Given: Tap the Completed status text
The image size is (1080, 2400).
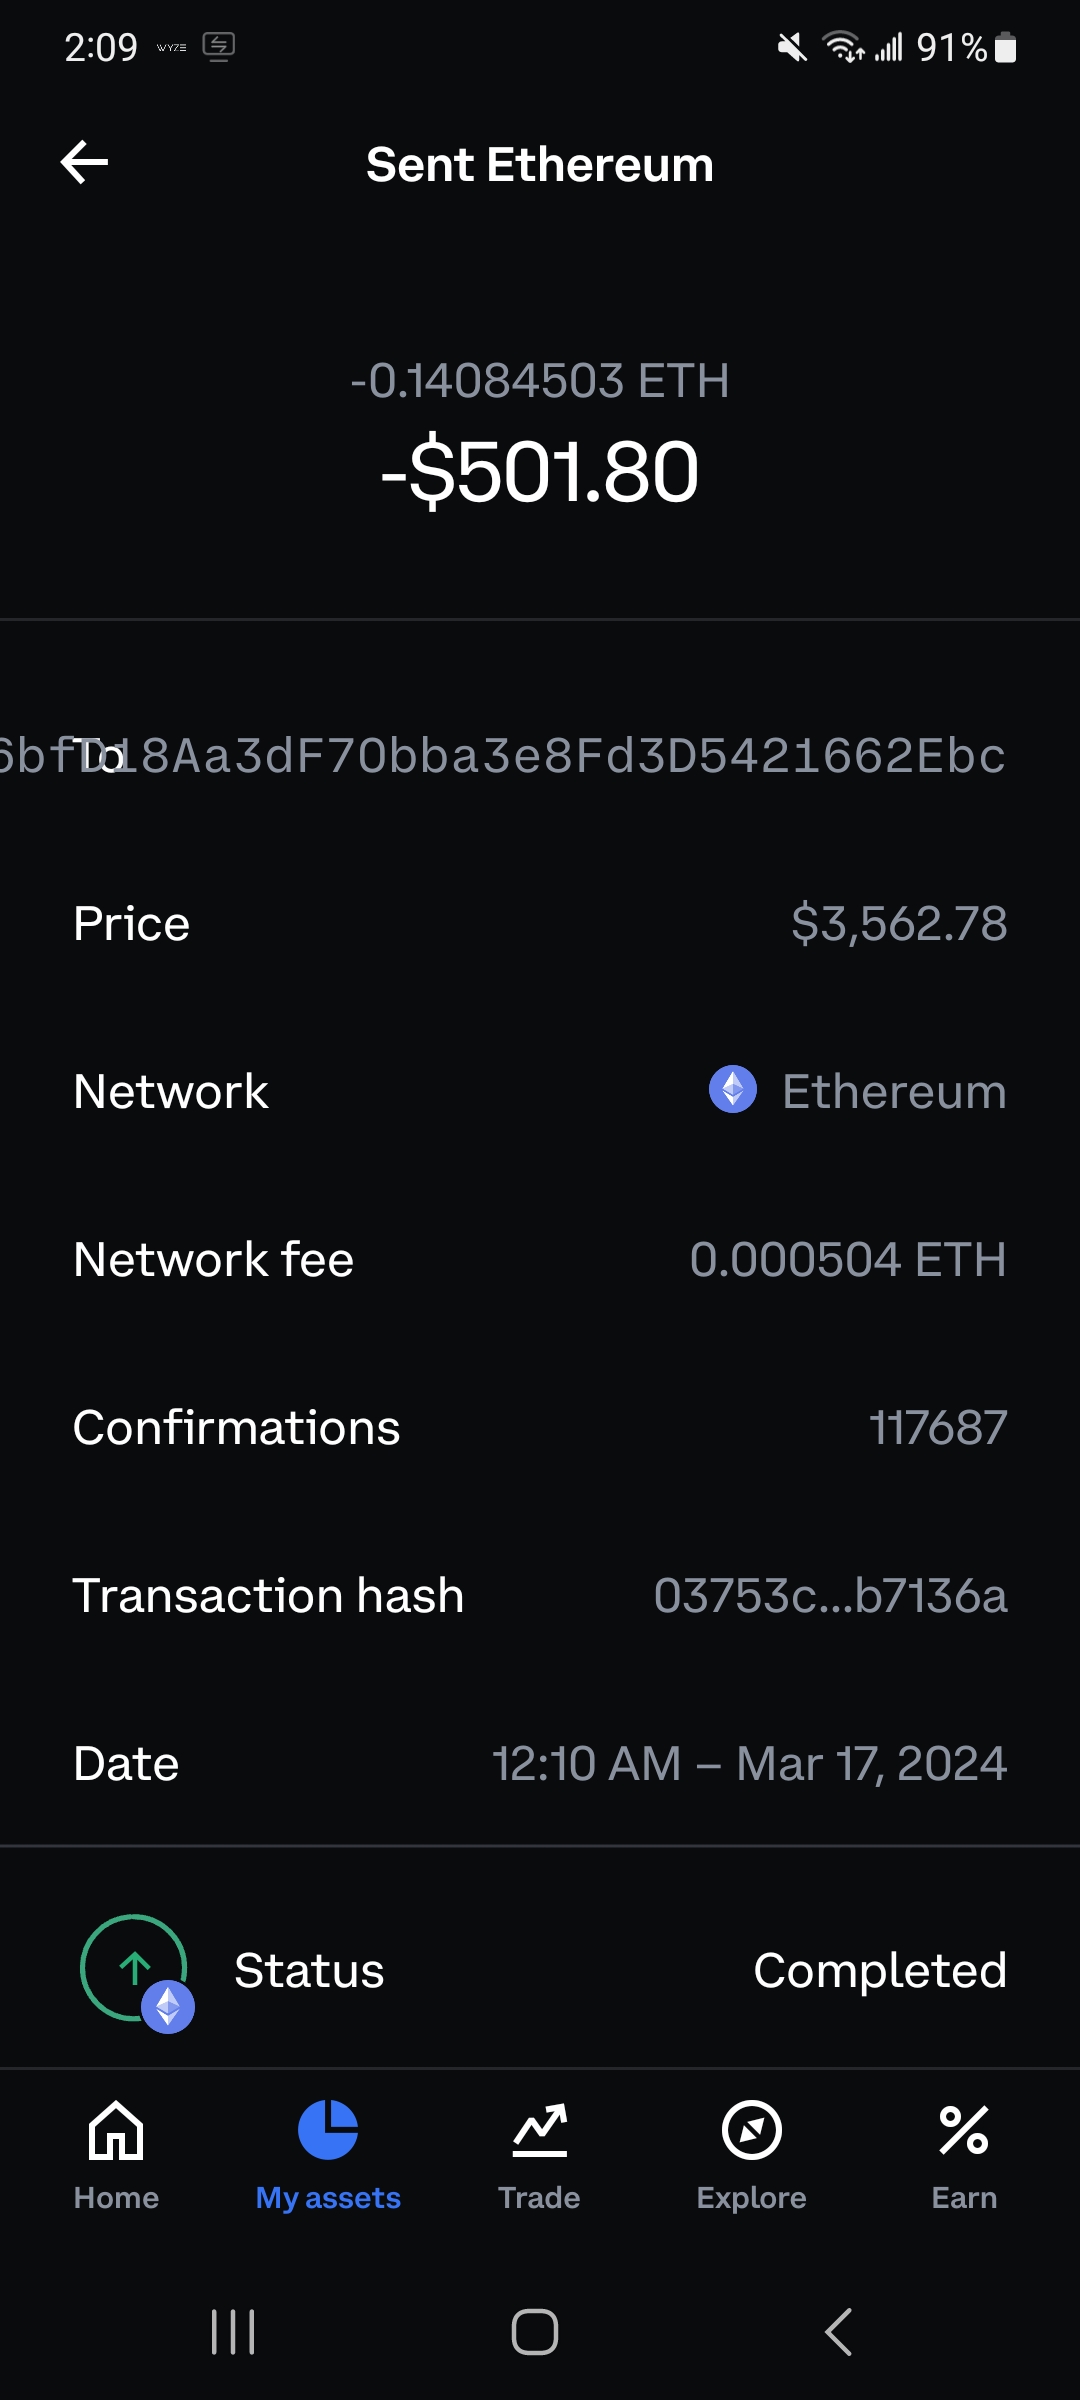Looking at the screenshot, I should pos(880,1971).
